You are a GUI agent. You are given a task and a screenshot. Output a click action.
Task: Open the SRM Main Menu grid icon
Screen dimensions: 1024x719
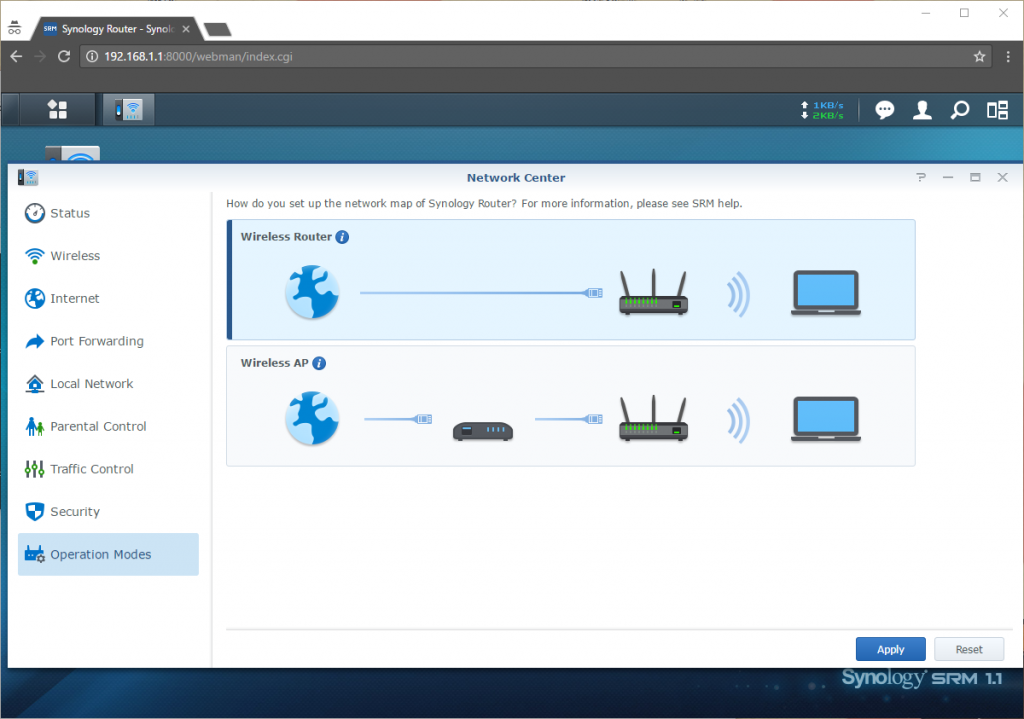click(x=57, y=110)
